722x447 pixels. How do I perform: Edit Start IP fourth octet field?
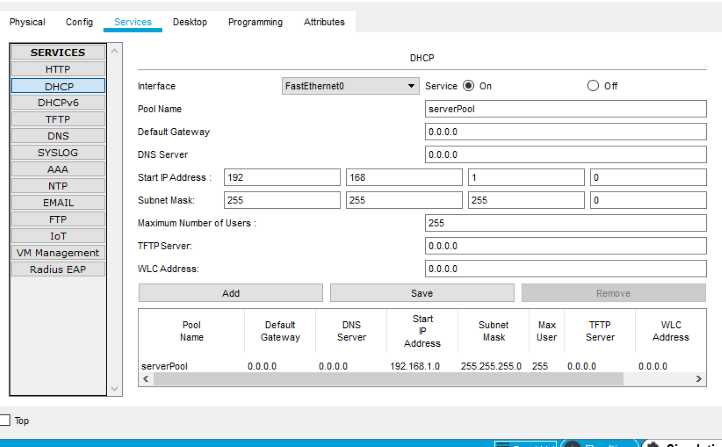point(648,177)
